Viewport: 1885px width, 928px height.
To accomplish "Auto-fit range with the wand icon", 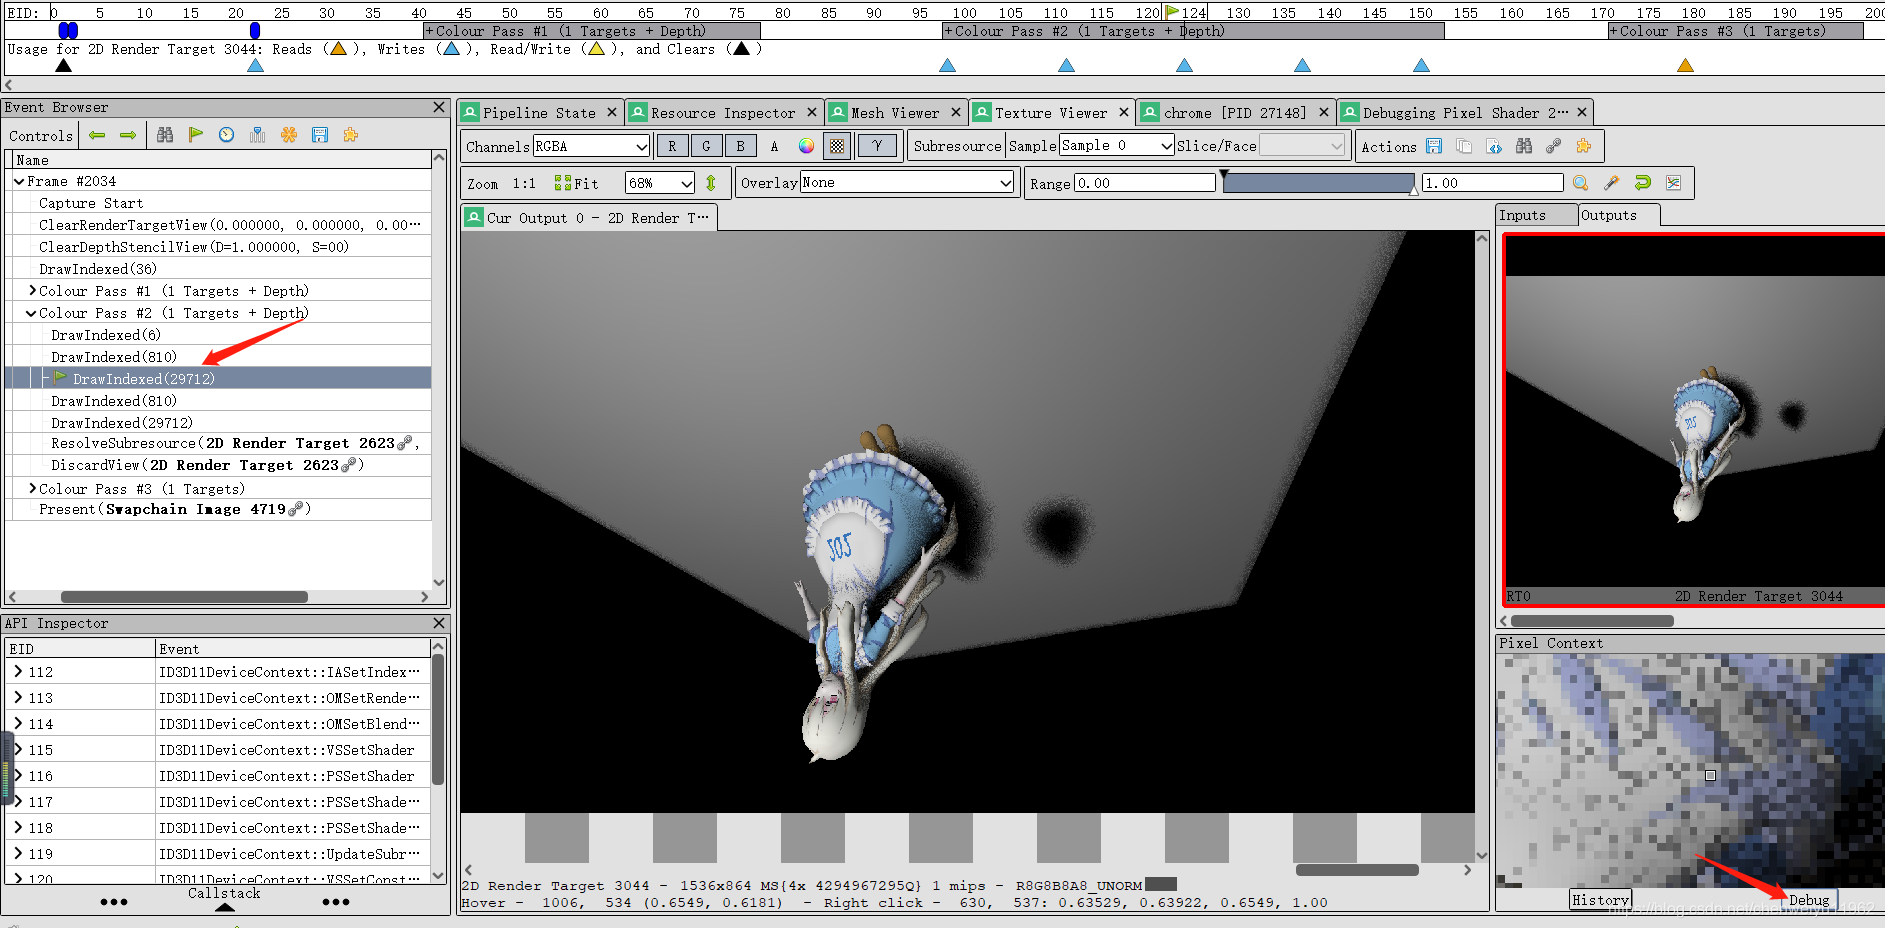I will (x=1611, y=182).
